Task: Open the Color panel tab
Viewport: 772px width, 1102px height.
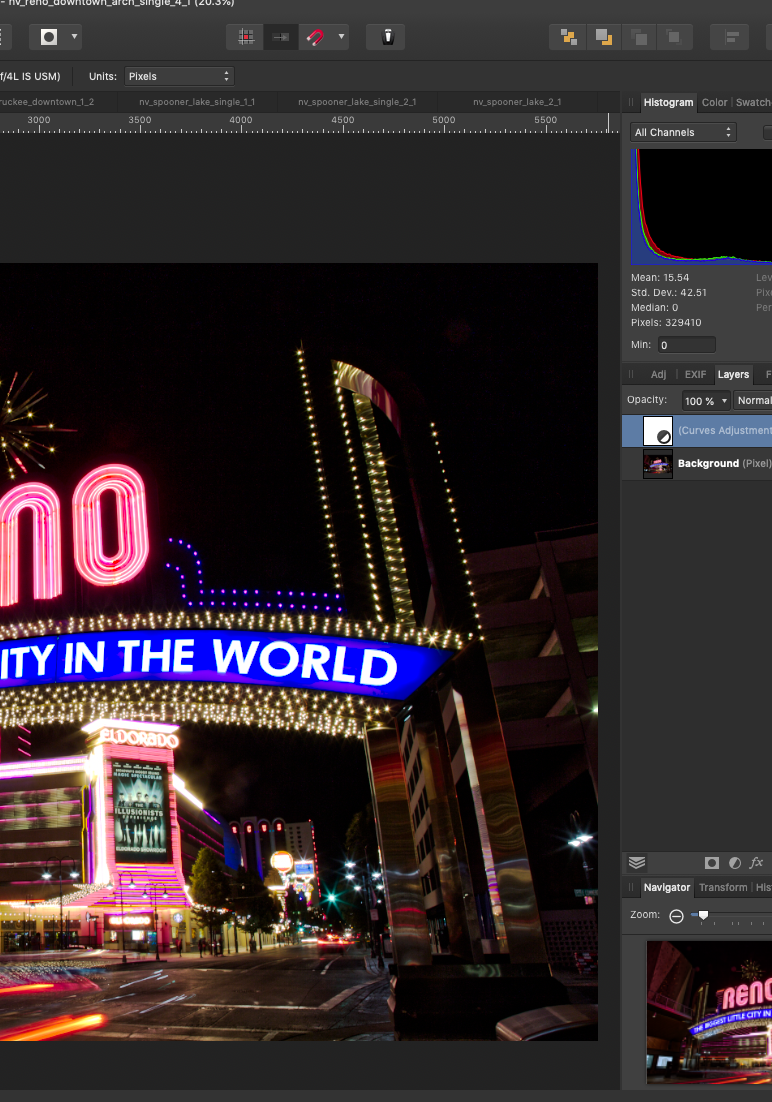Action: (x=714, y=103)
